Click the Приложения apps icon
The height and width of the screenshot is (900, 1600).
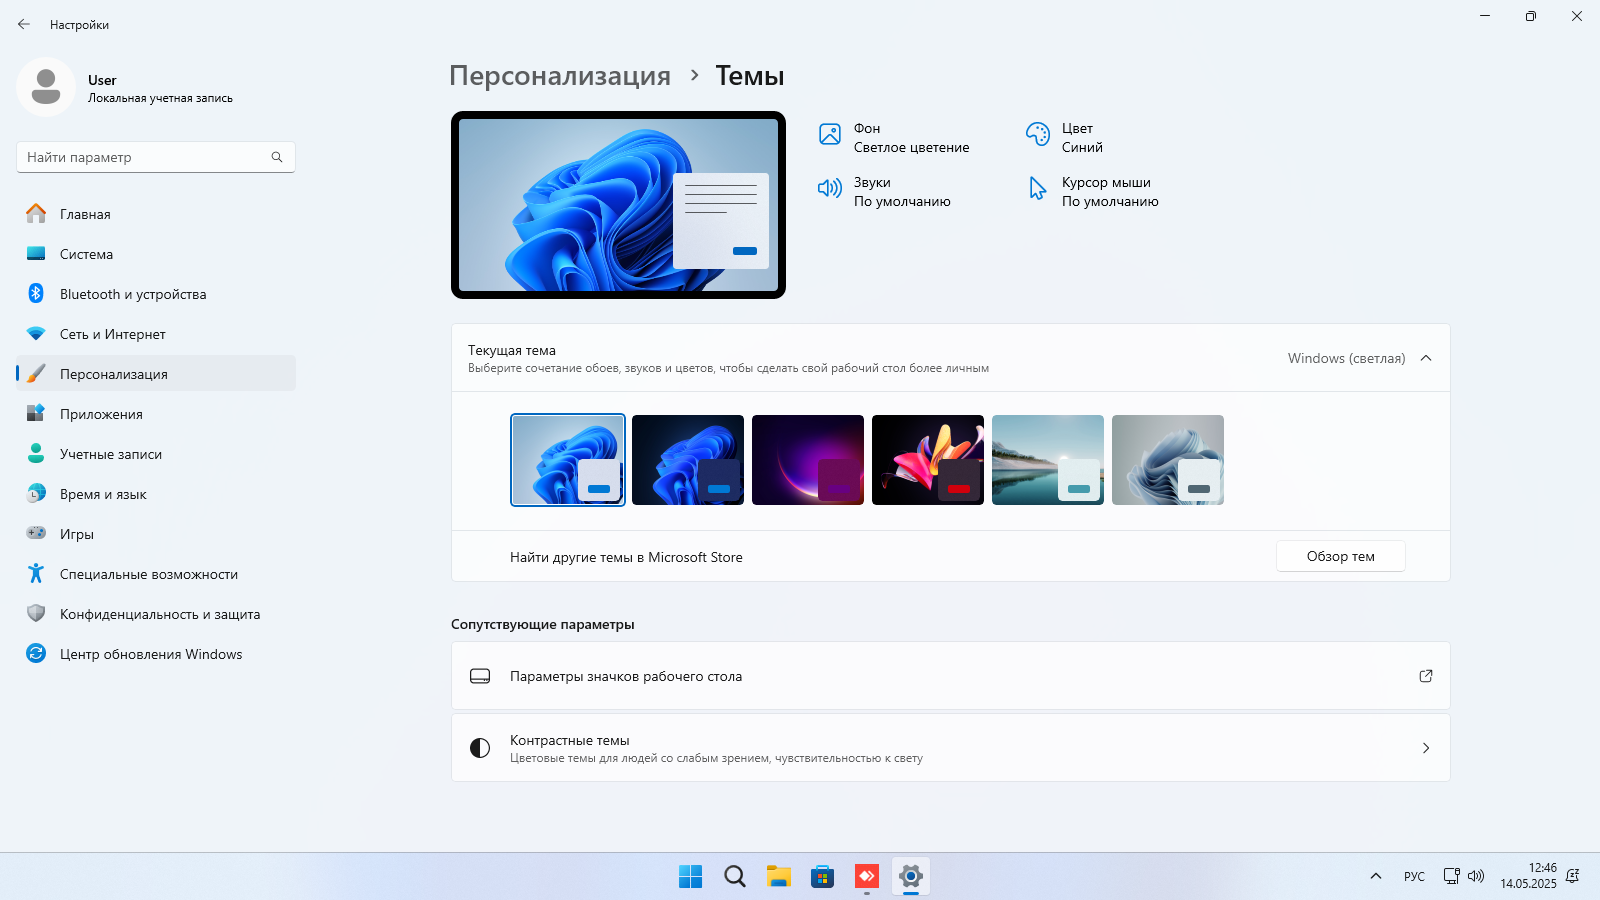coord(36,414)
